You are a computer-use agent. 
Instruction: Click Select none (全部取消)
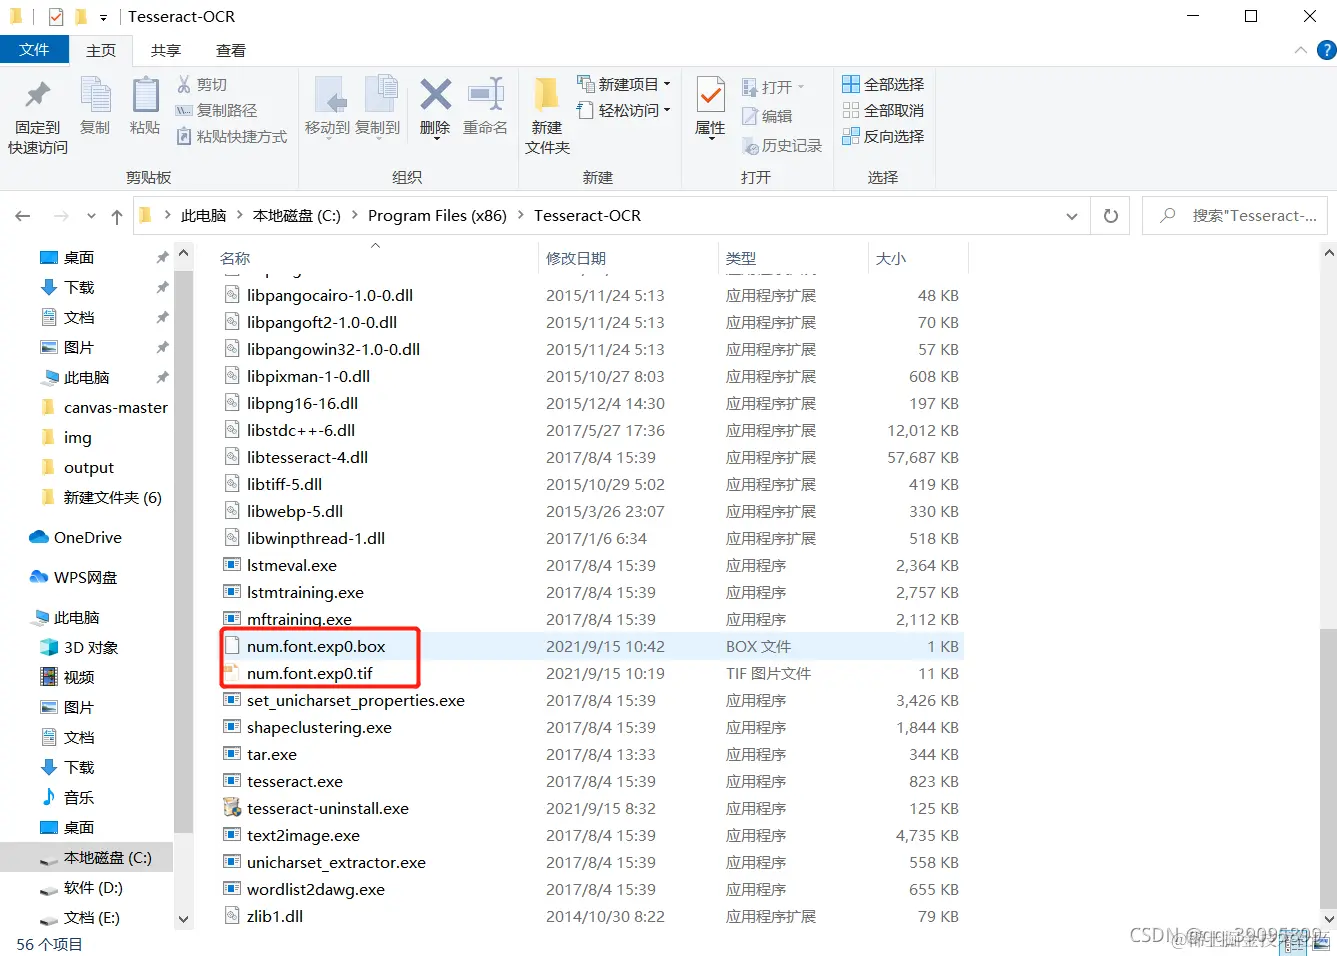[883, 110]
